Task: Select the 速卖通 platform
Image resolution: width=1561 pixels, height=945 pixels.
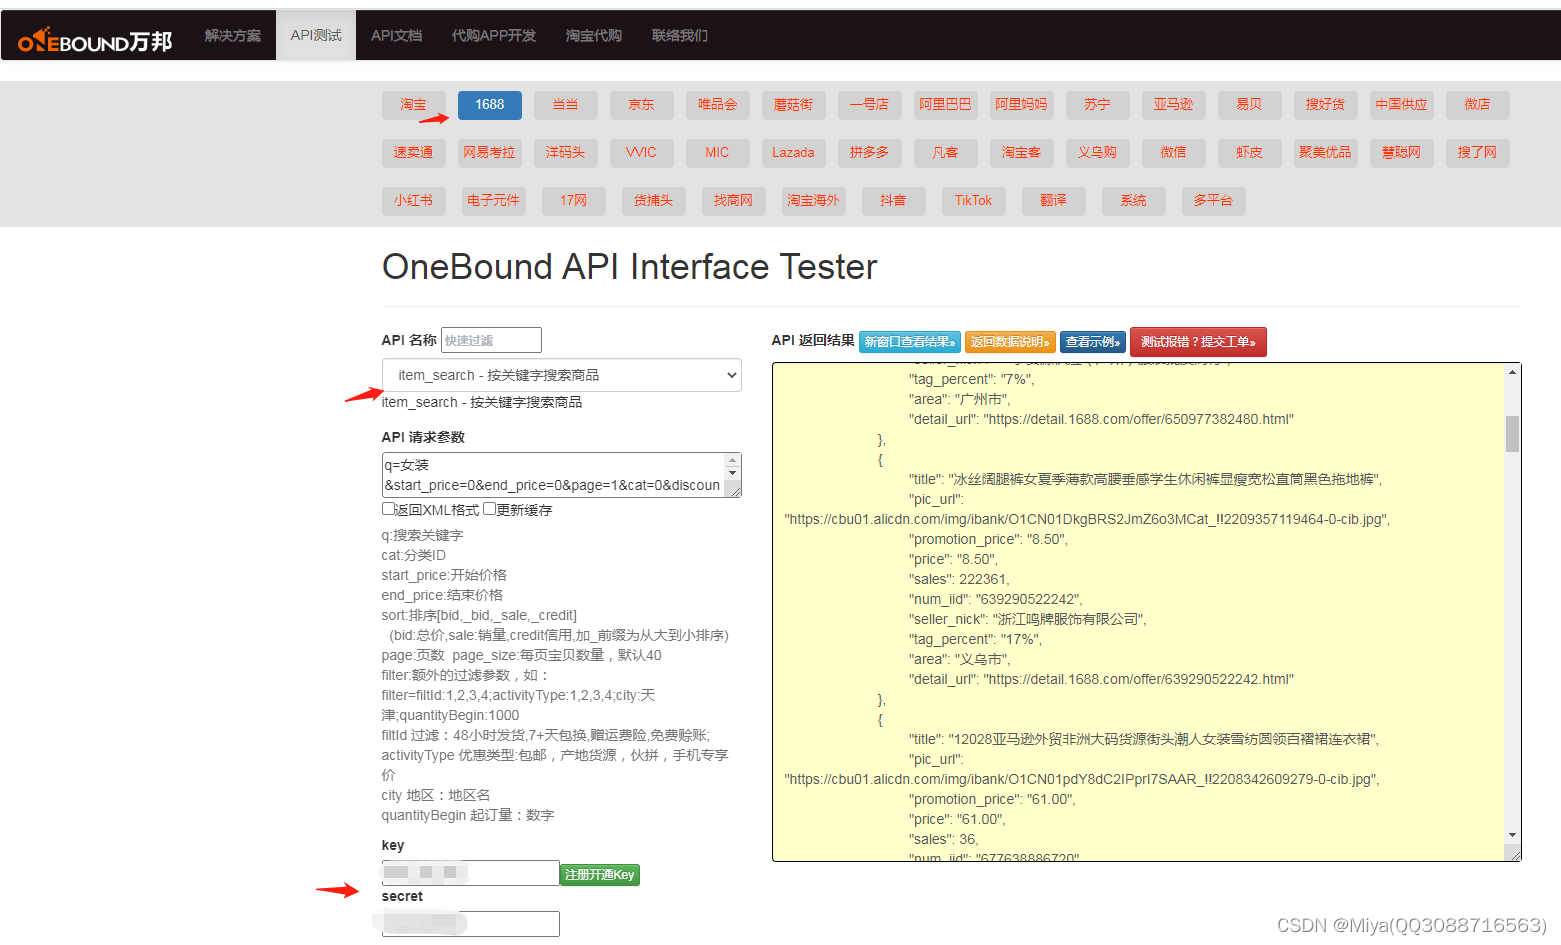Action: pyautogui.click(x=413, y=153)
